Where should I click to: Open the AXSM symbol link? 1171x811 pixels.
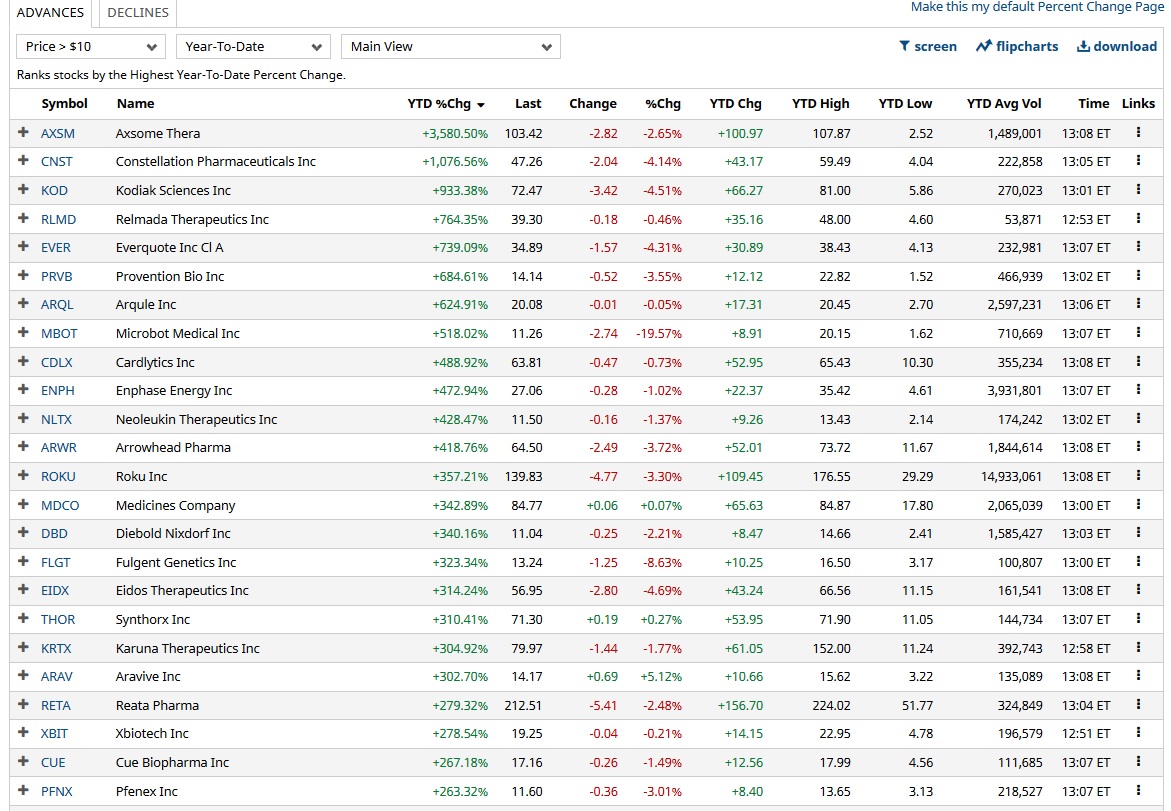[58, 134]
